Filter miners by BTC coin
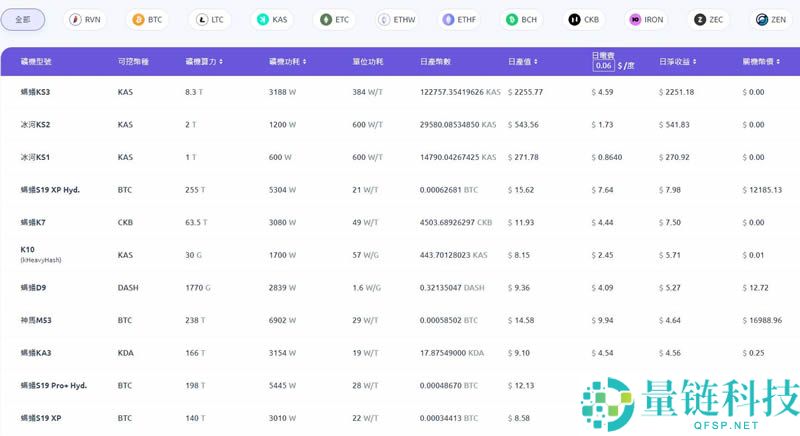The width and height of the screenshot is (800, 436). click(x=147, y=20)
